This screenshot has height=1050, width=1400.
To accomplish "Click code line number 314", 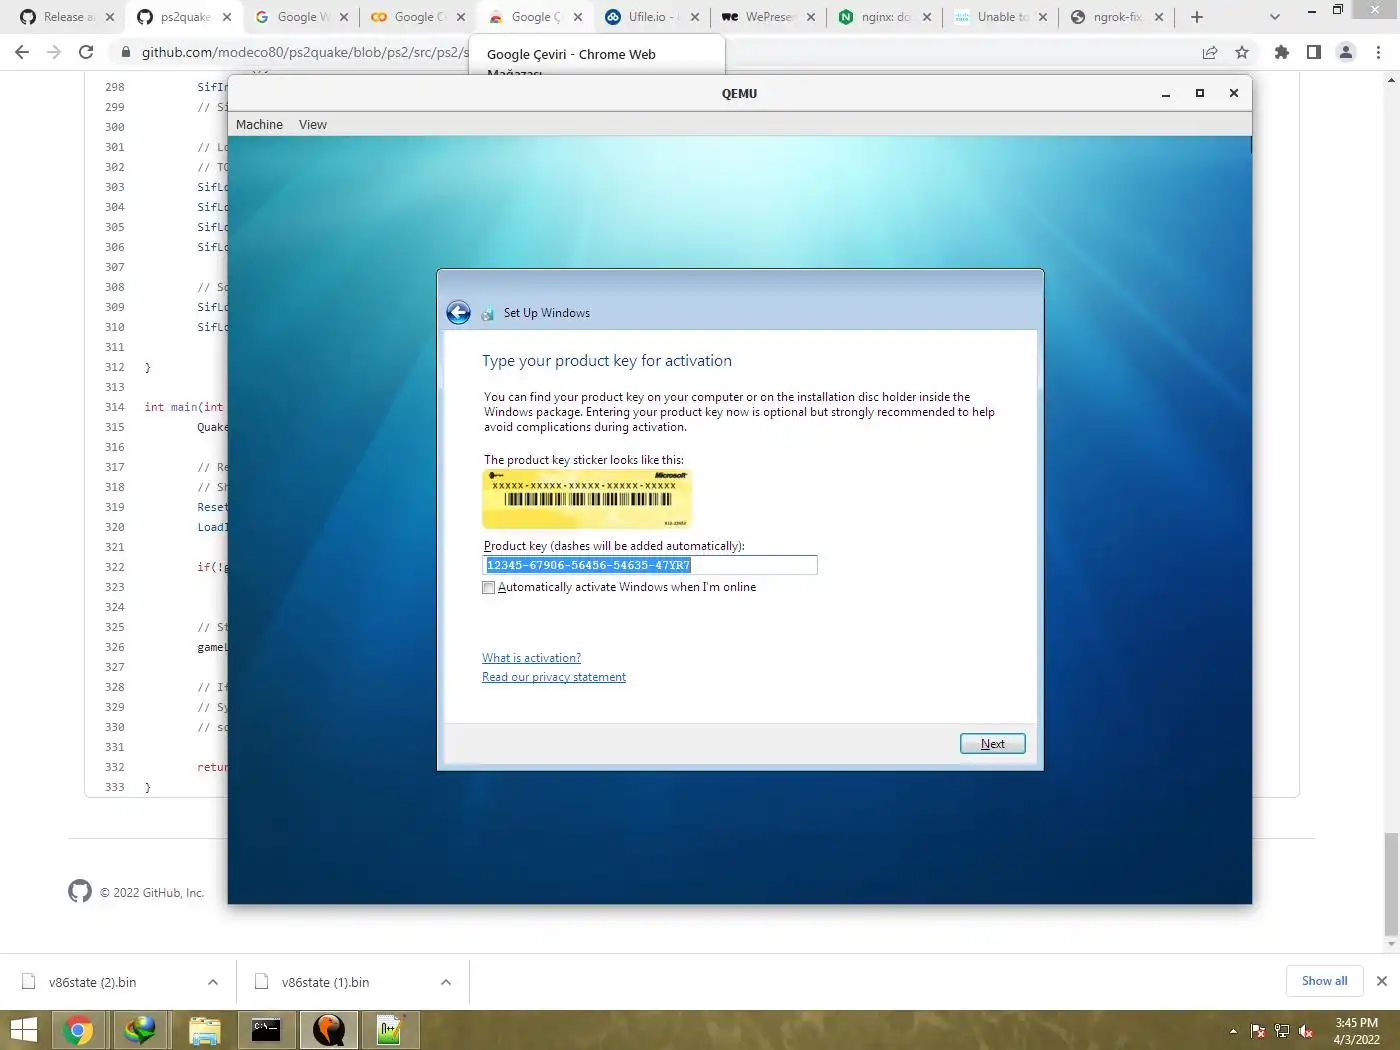I will coord(115,407).
